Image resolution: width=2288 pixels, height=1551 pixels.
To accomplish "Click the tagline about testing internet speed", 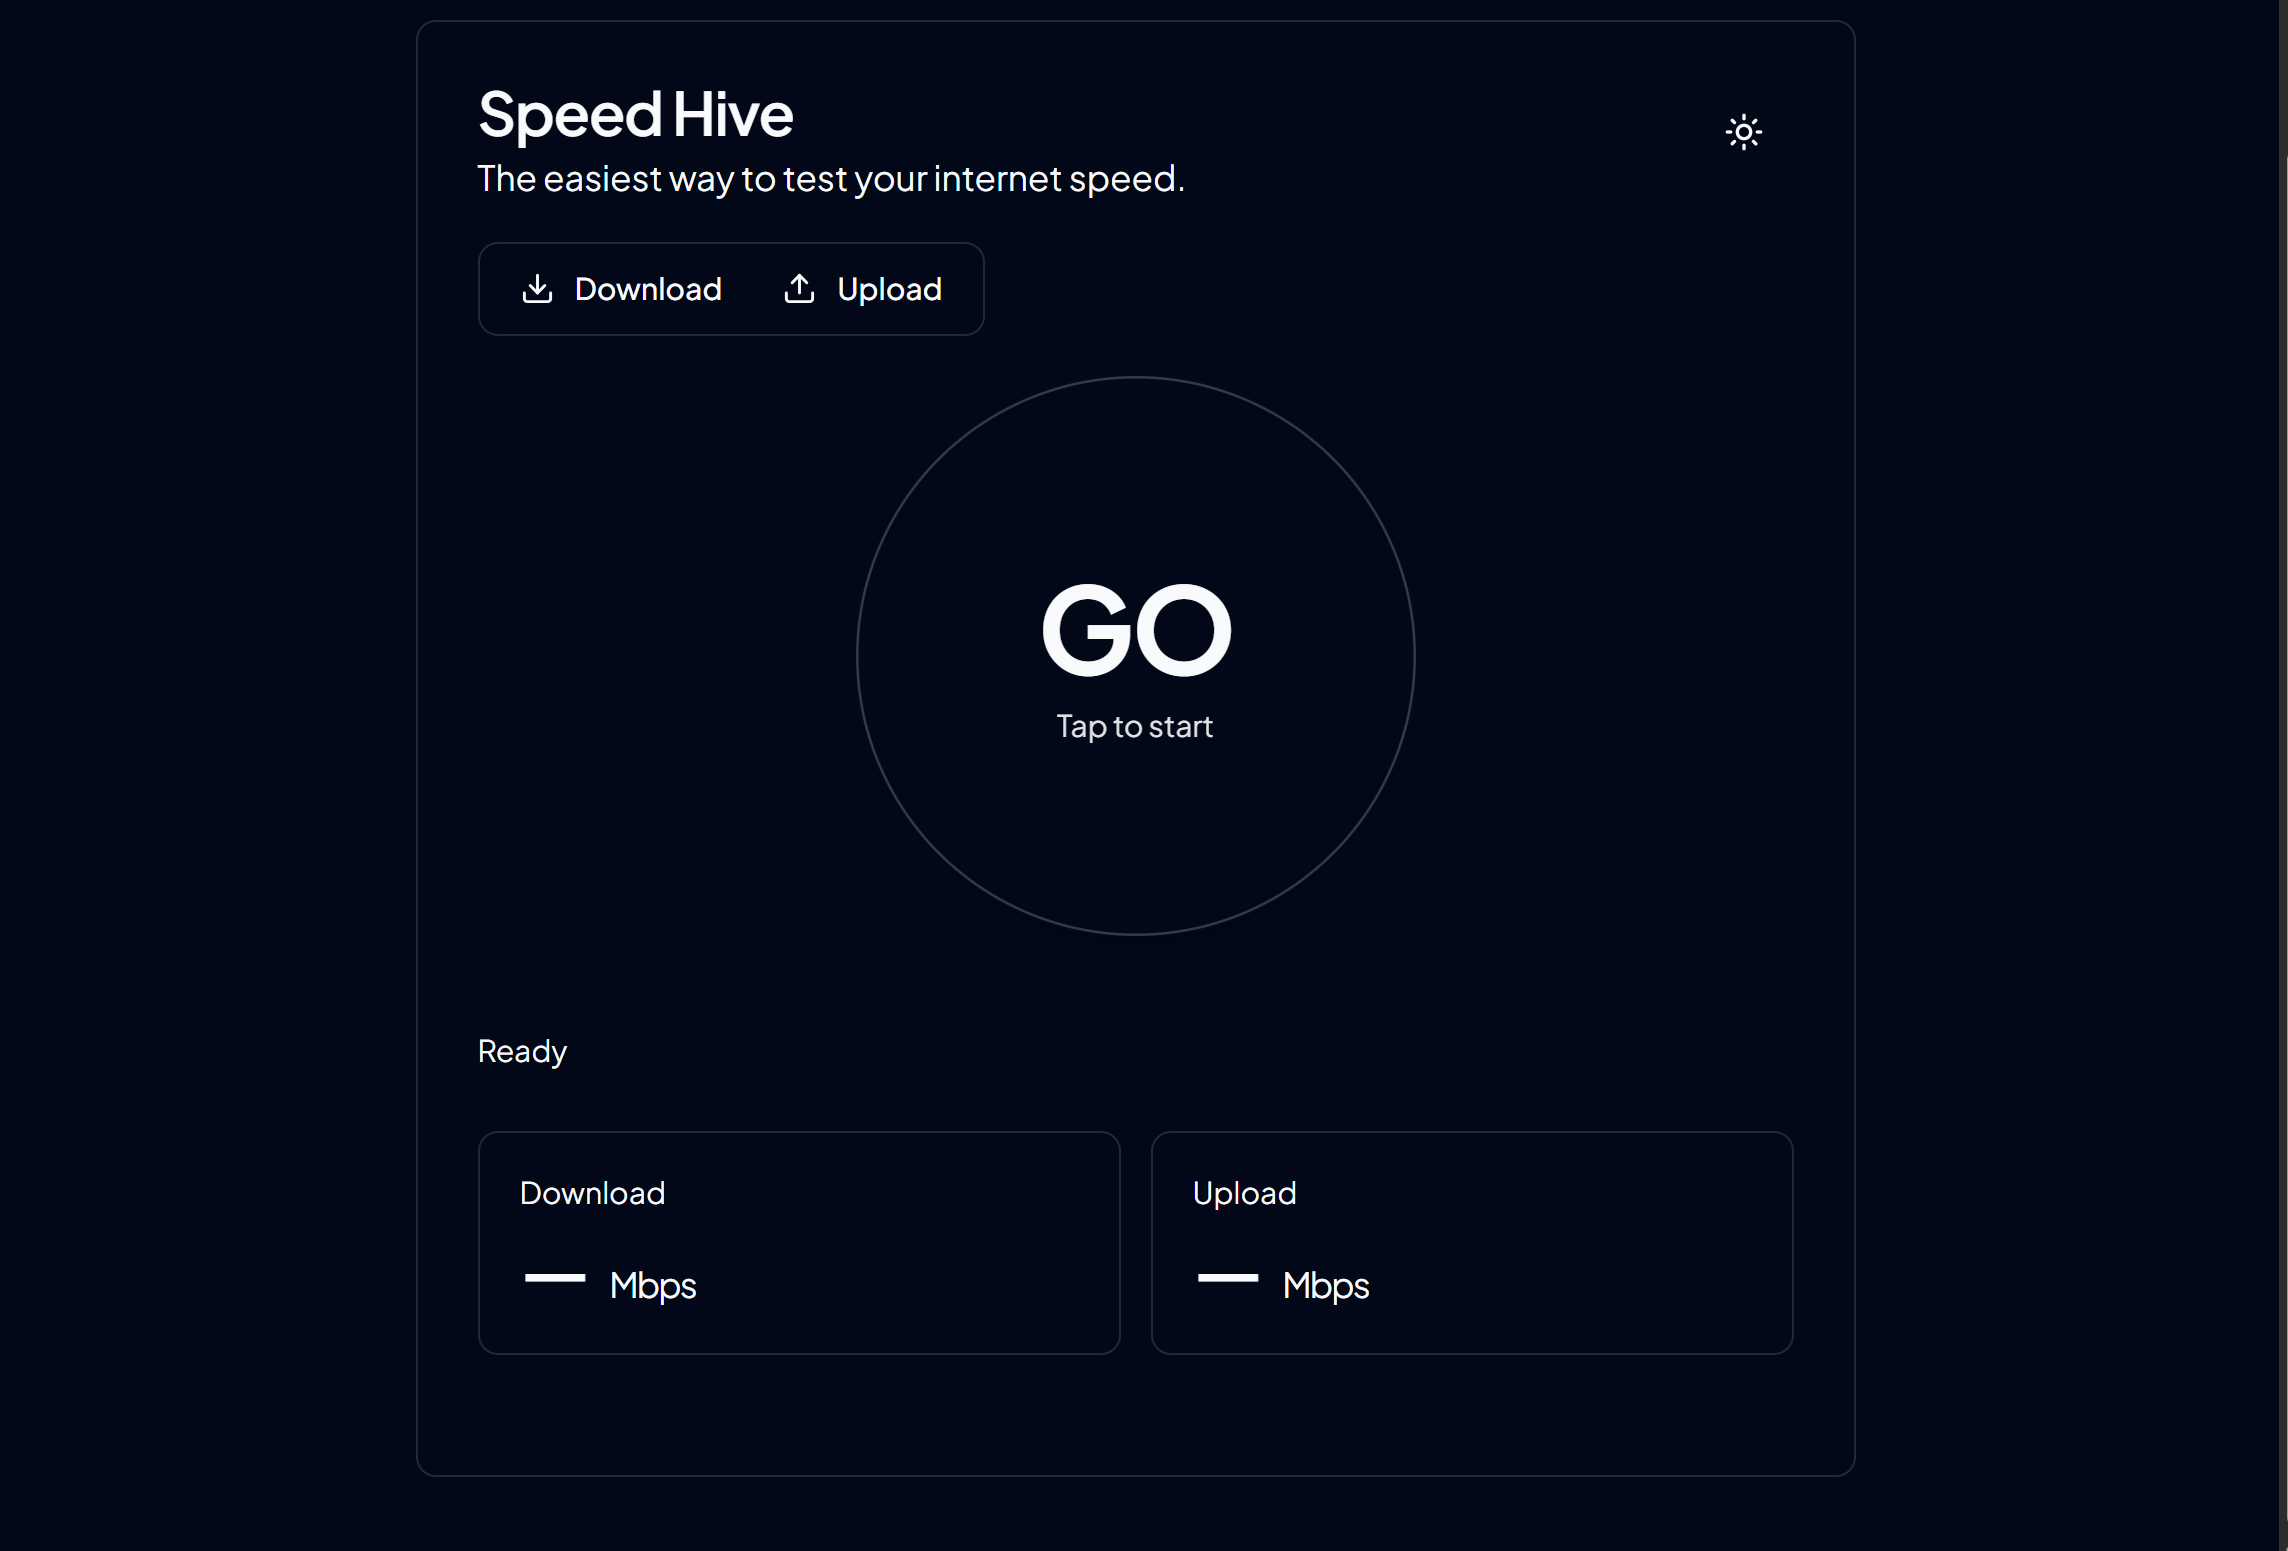I will coord(830,179).
